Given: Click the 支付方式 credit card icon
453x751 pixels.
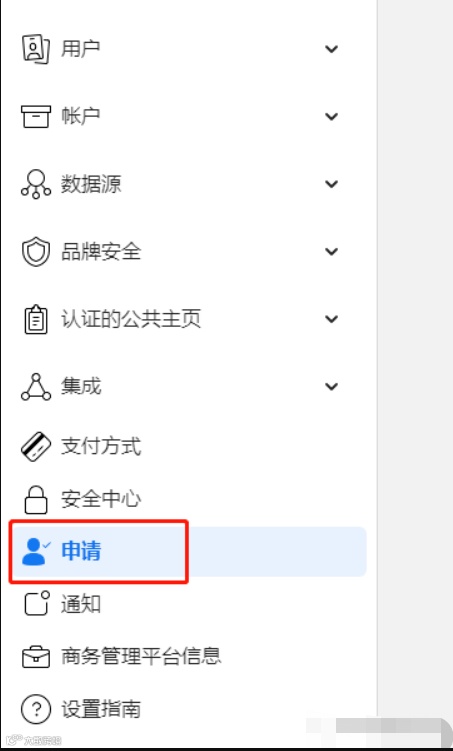Looking at the screenshot, I should pyautogui.click(x=35, y=447).
